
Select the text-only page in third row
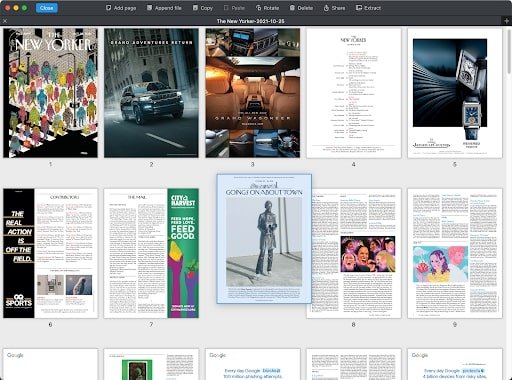[x=354, y=364]
